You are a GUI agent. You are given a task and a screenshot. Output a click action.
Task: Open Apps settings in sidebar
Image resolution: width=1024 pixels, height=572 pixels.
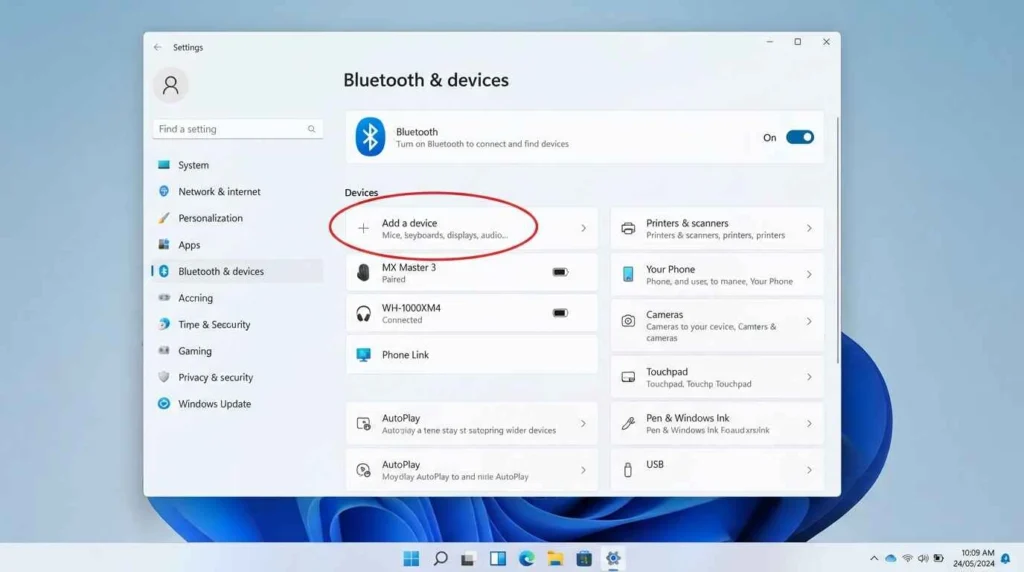[x=238, y=245]
